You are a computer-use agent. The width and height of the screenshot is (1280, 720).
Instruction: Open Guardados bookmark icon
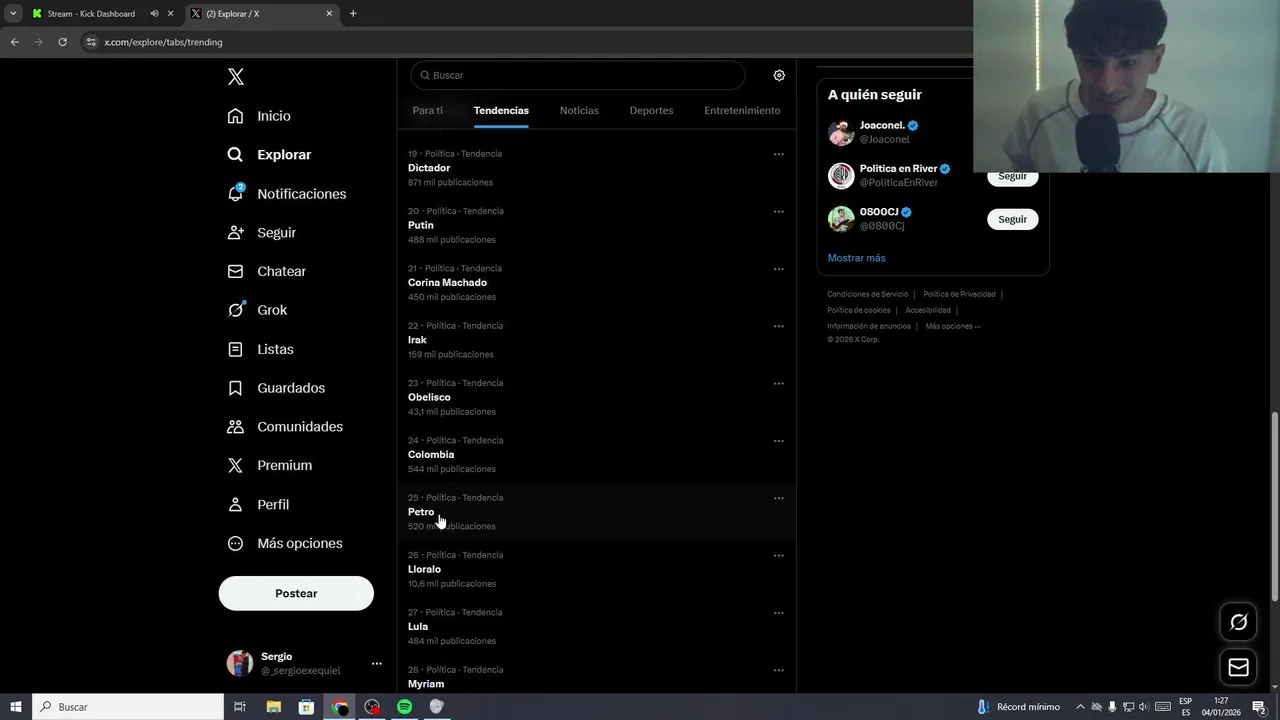tap(235, 388)
